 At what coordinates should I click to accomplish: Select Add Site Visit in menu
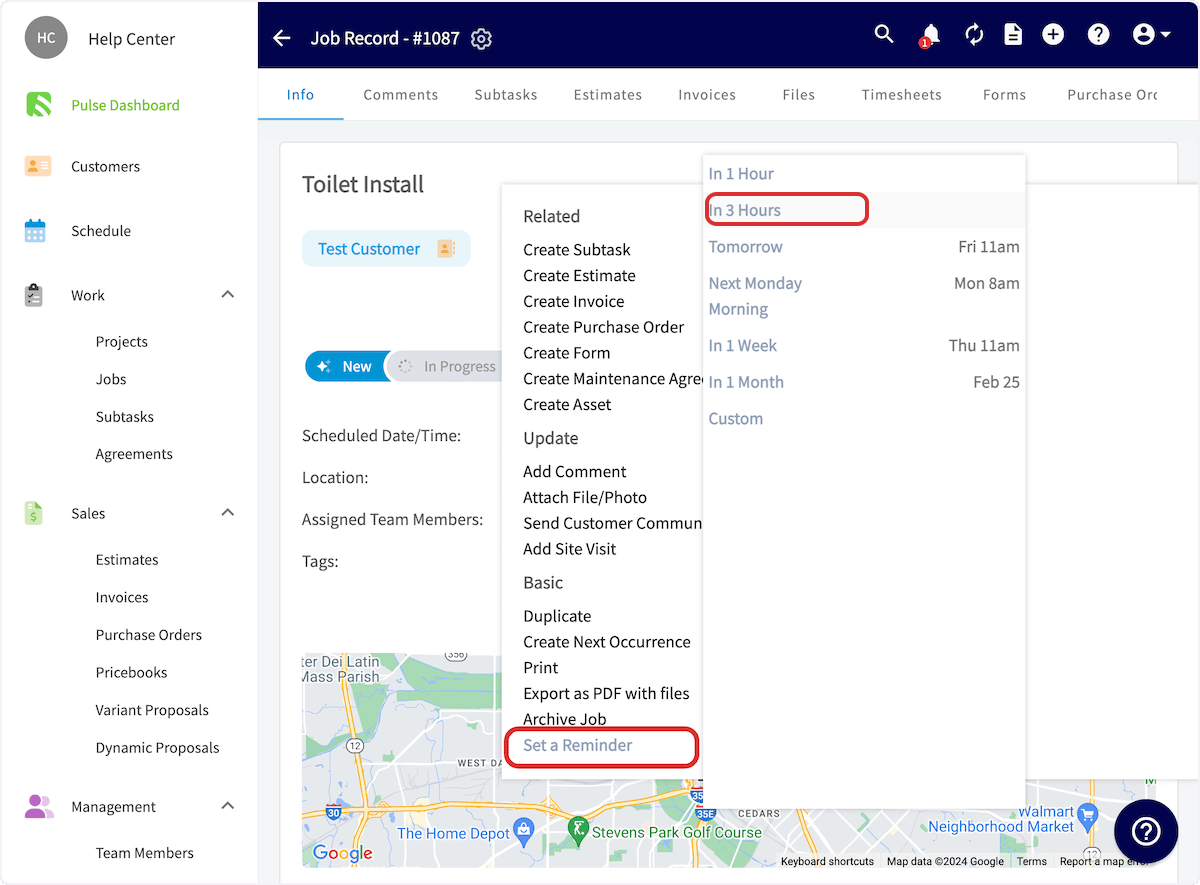[x=569, y=548]
